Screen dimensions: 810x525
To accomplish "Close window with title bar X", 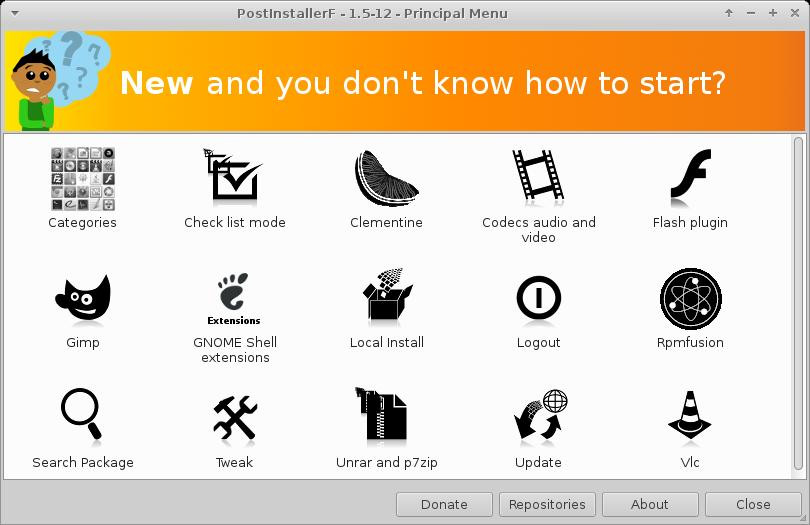I will point(795,13).
